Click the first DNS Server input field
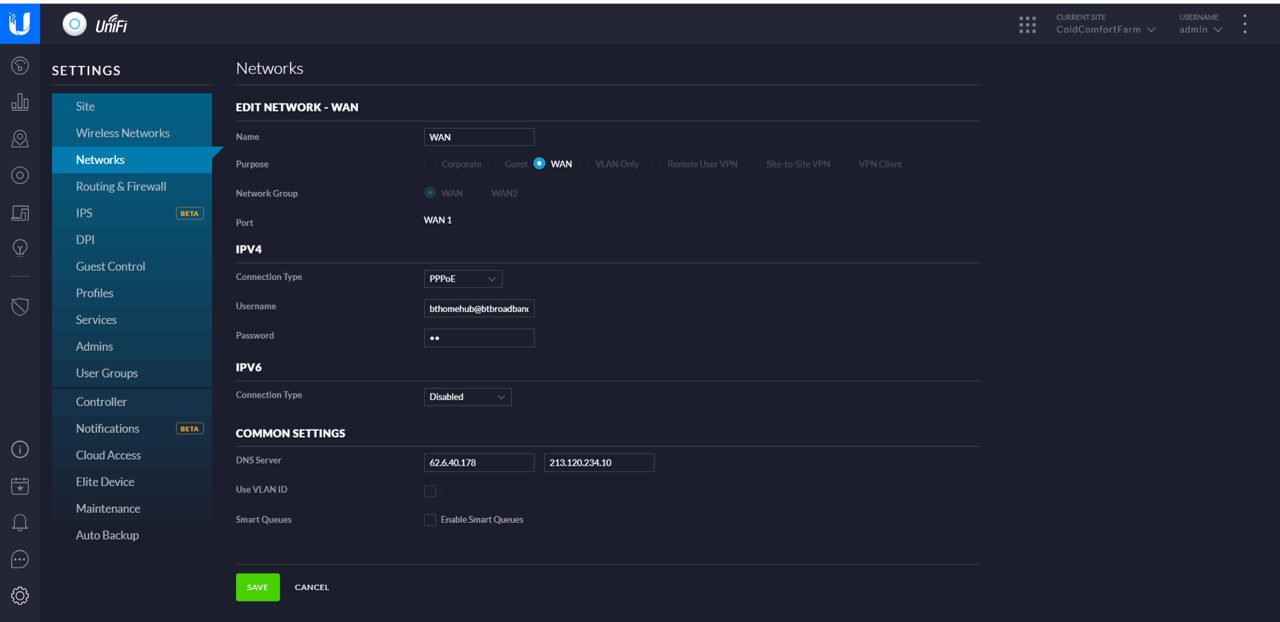1280x622 pixels. pos(479,463)
